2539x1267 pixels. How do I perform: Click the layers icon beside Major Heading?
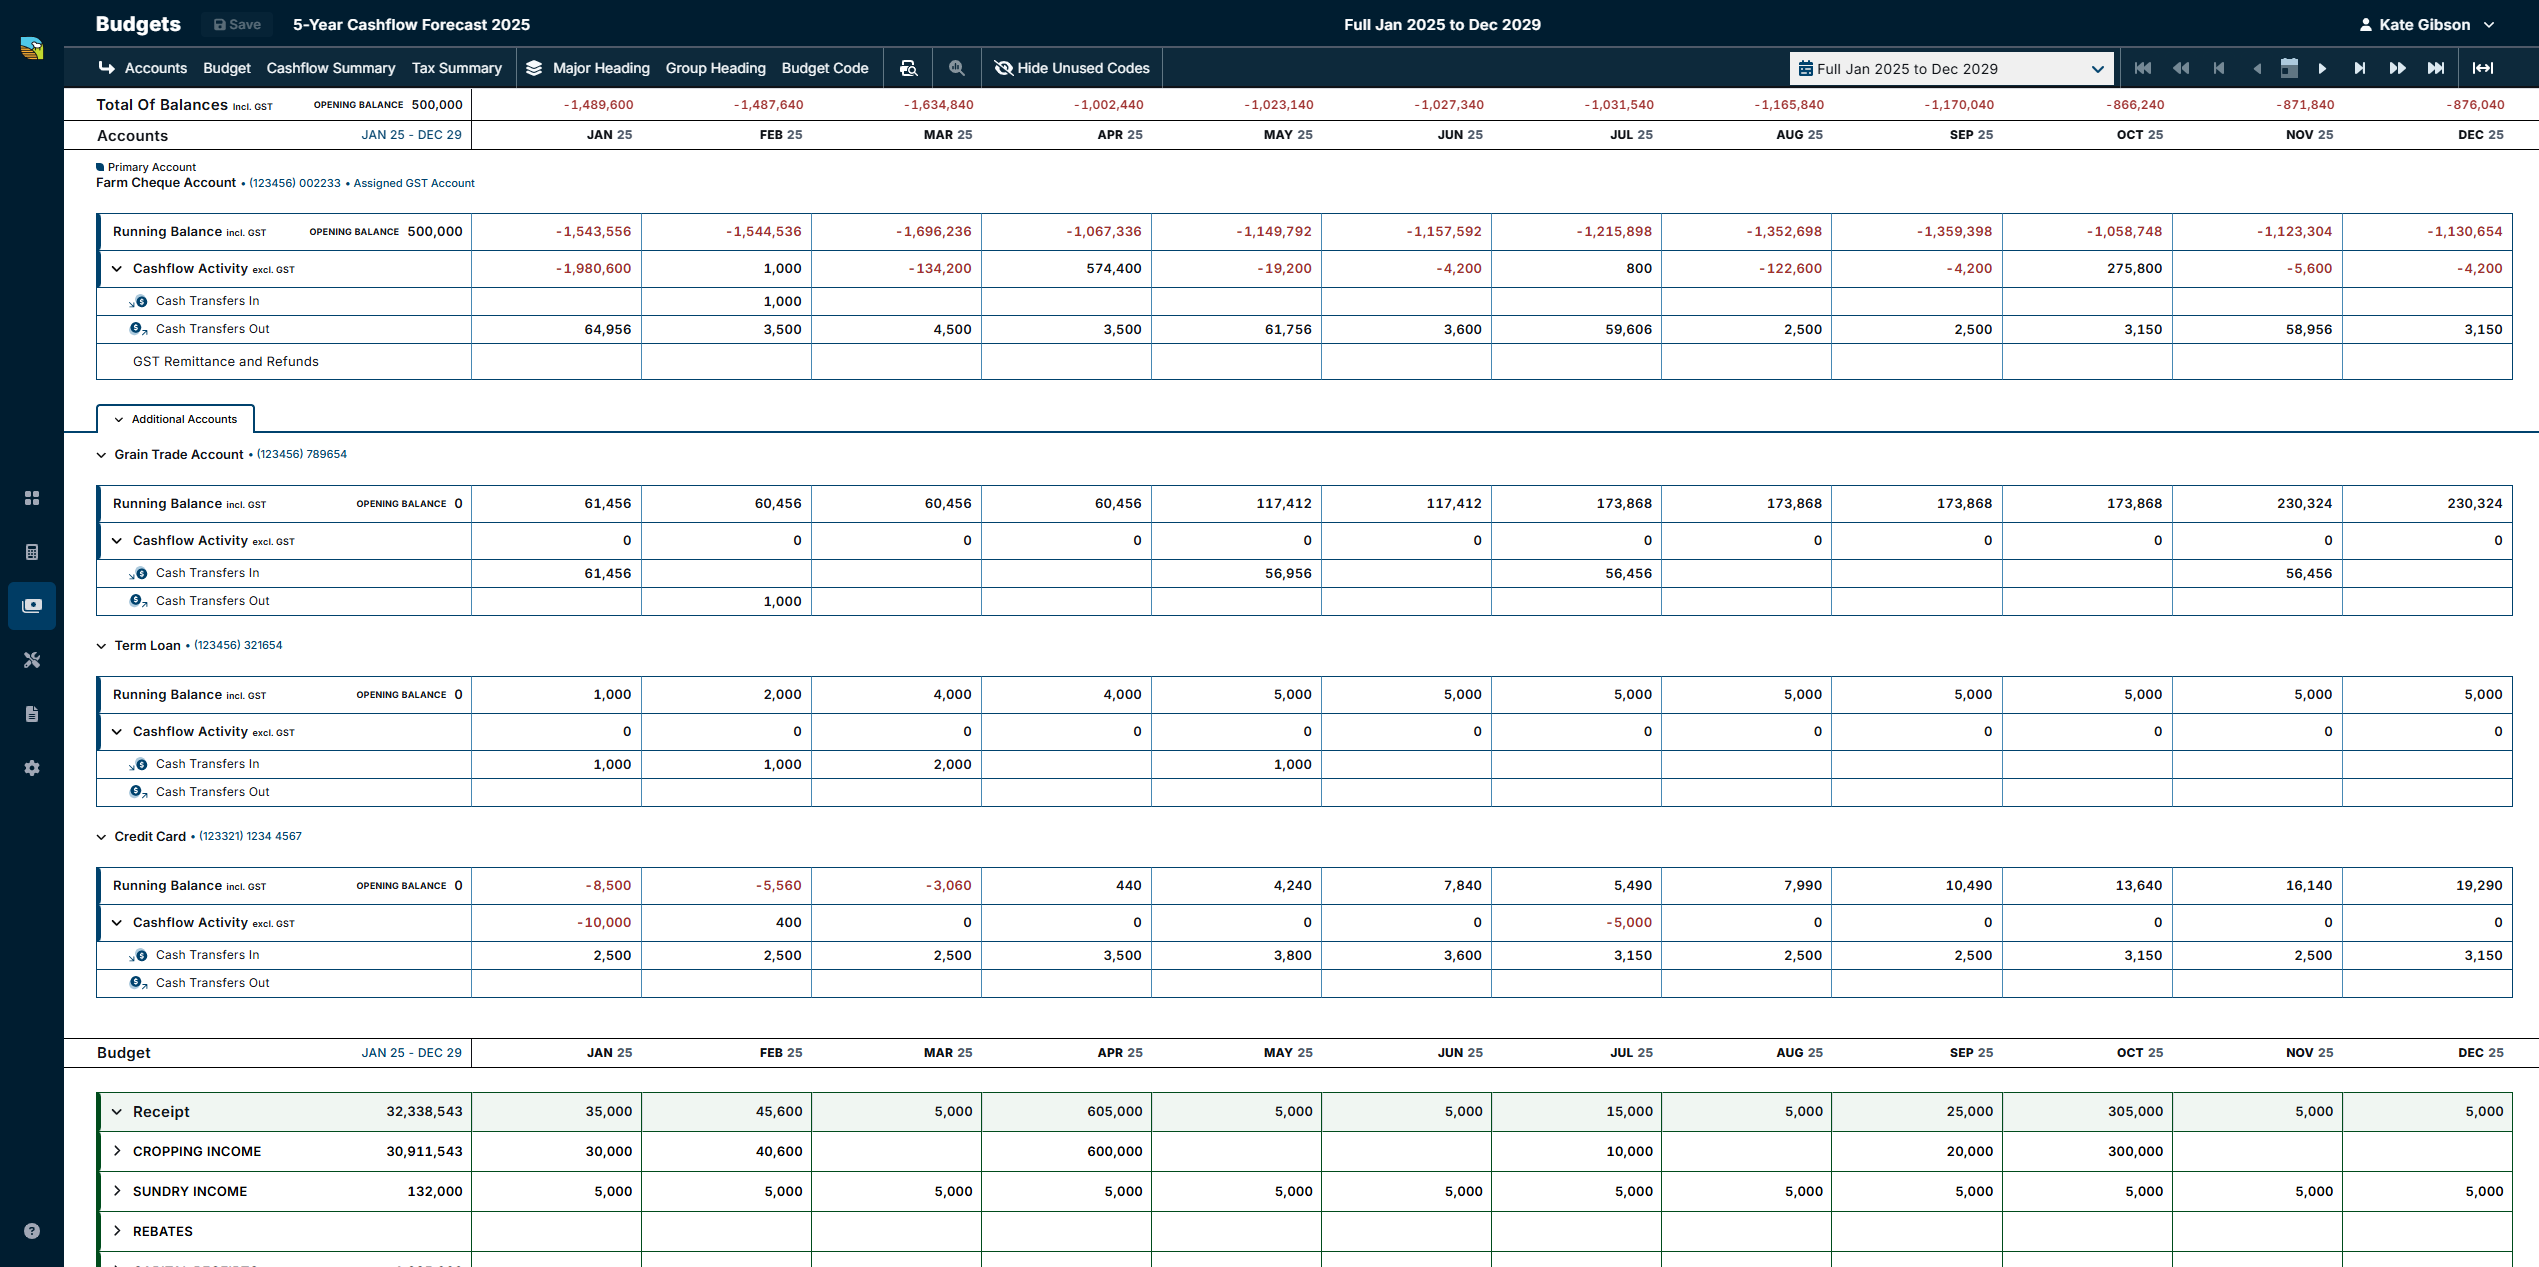534,68
